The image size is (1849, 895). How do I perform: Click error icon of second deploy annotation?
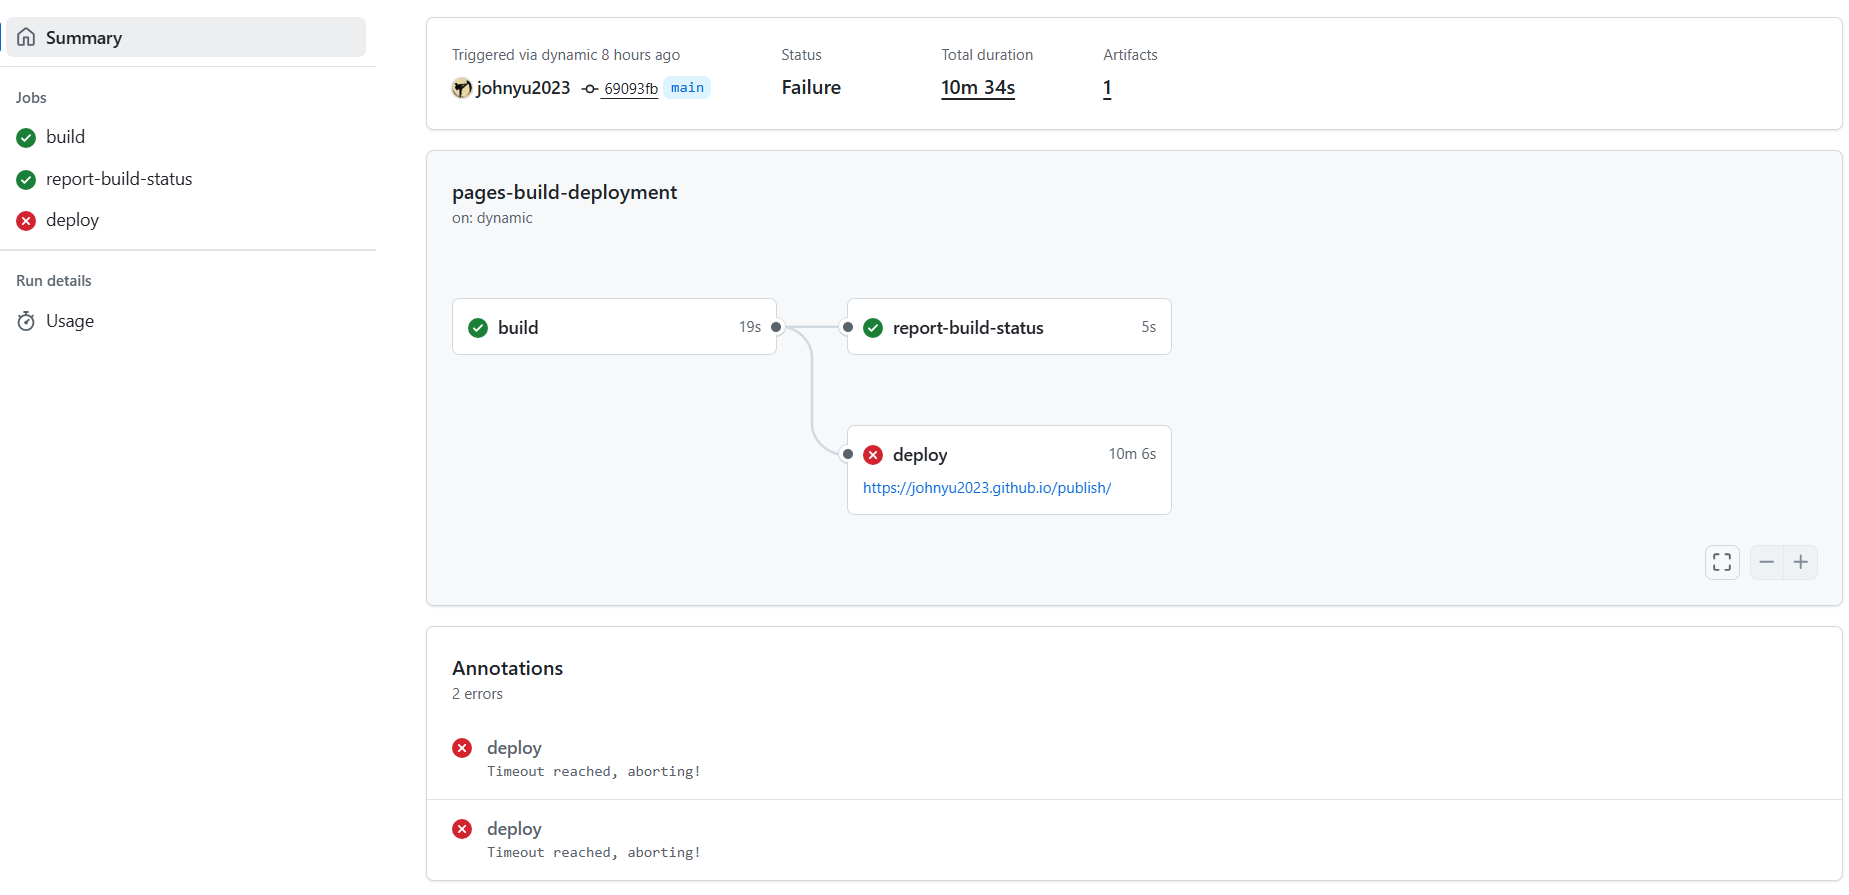pyautogui.click(x=462, y=829)
